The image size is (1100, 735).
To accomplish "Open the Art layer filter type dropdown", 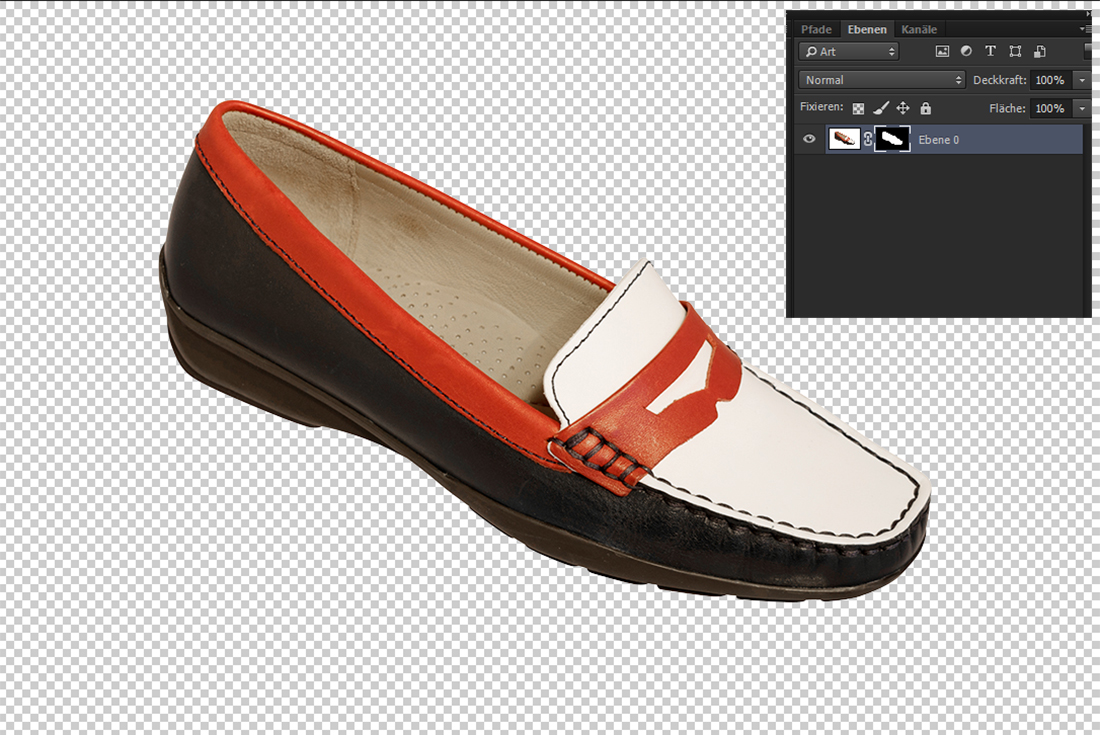I will (x=848, y=51).
